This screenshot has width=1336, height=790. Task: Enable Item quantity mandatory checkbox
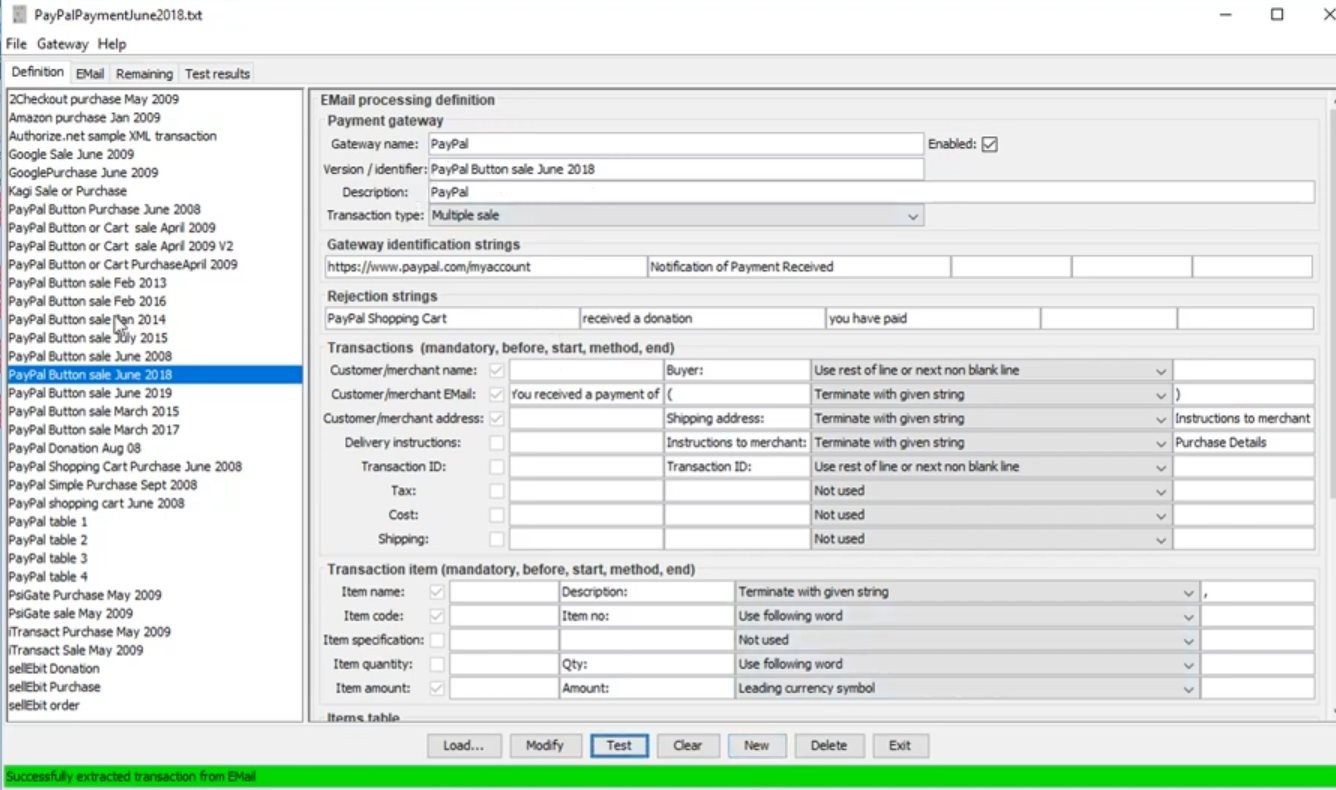coord(437,664)
